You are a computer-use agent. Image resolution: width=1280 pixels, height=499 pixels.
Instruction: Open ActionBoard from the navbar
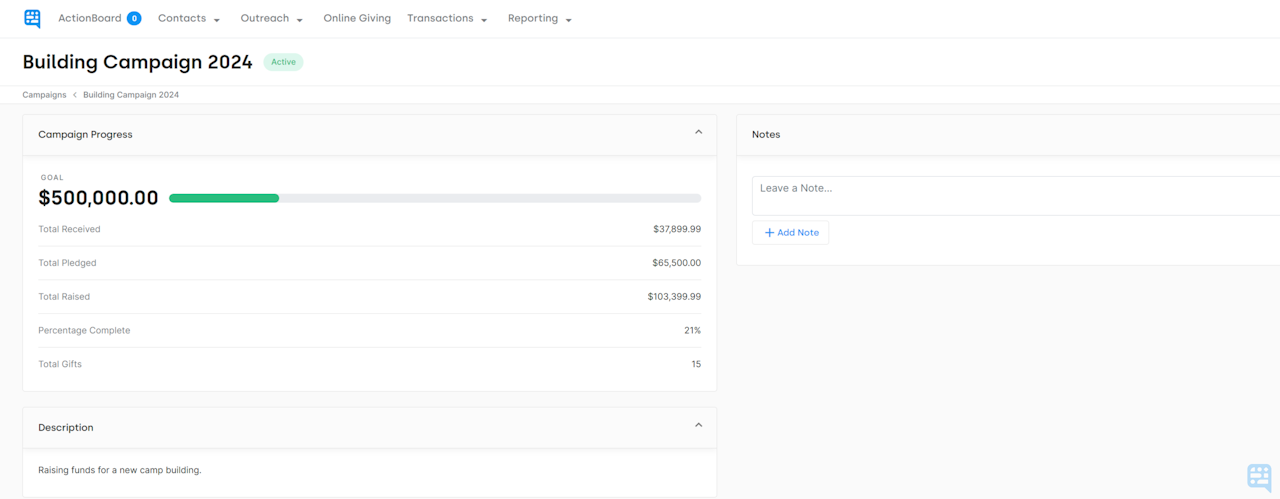89,19
